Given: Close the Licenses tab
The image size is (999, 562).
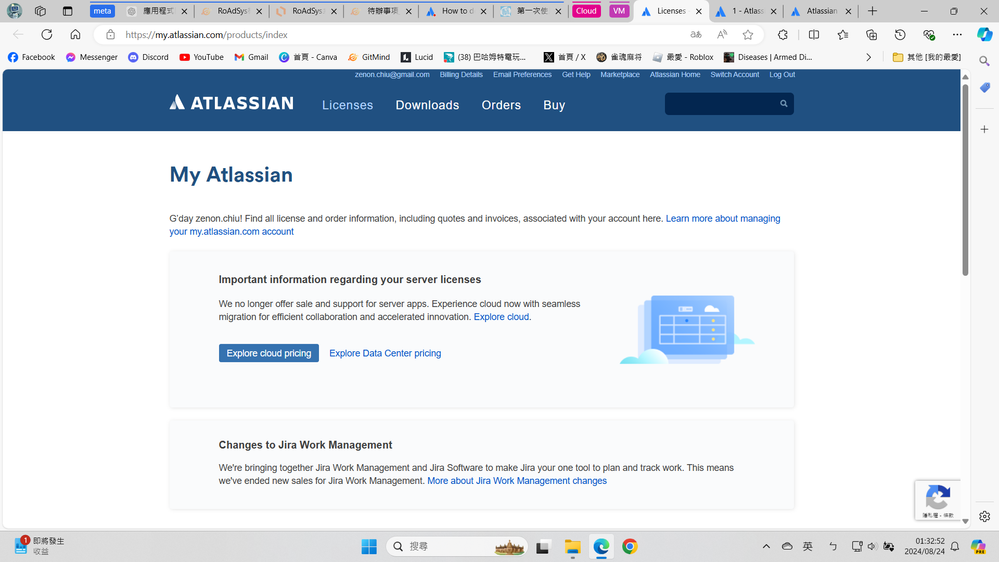Looking at the screenshot, I should [698, 11].
